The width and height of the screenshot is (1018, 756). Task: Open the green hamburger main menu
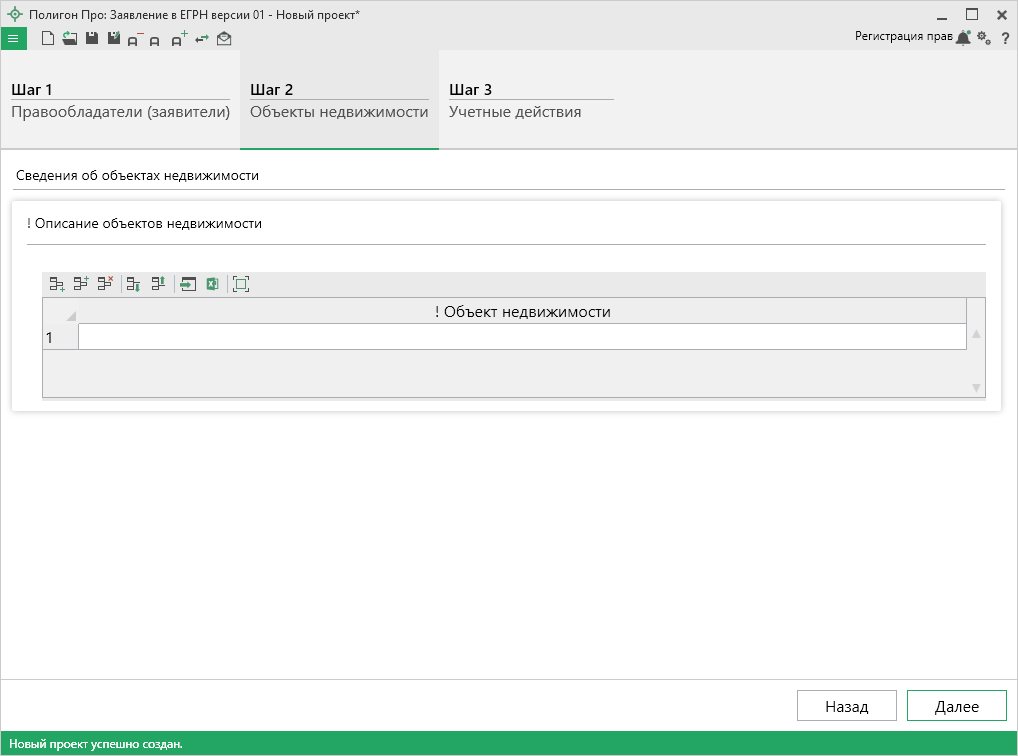(x=13, y=39)
